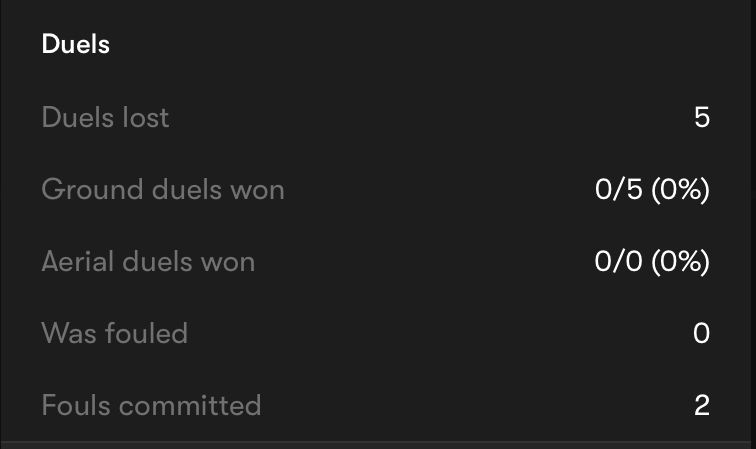
Task: Click the word "committed" in Fouls committed
Action: point(190,405)
